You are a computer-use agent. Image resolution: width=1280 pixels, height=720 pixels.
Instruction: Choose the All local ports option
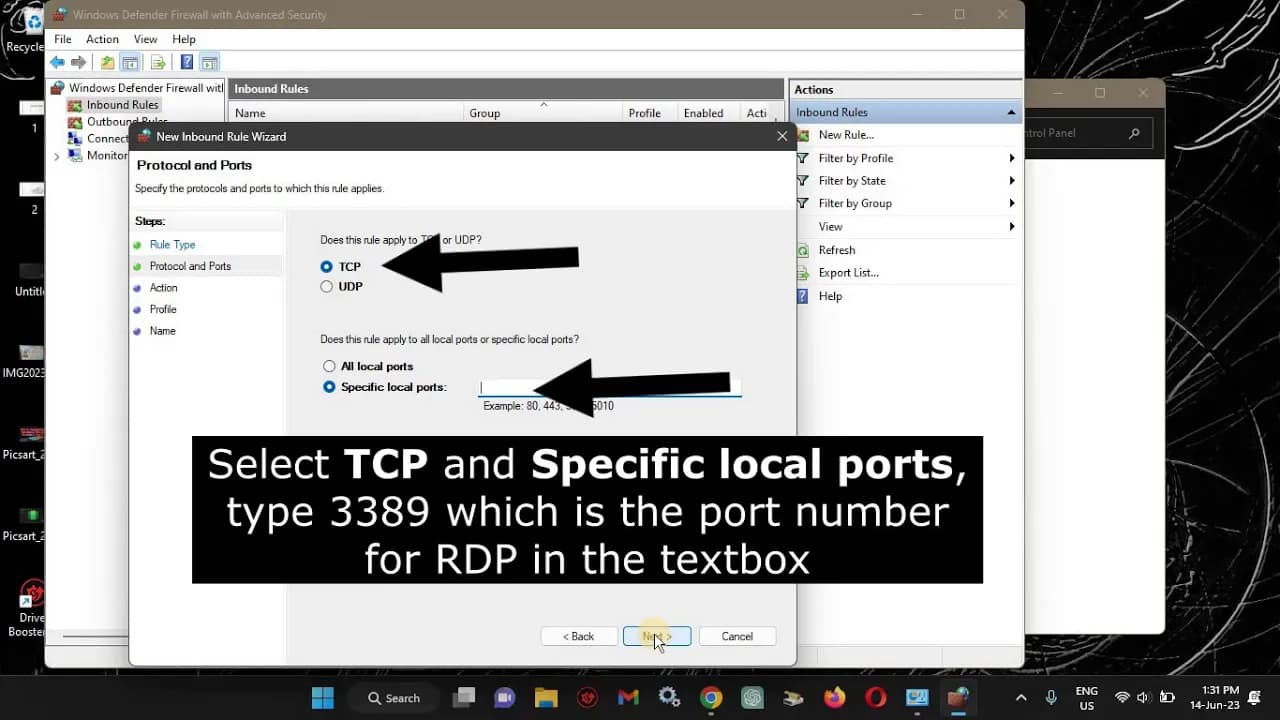(x=328, y=366)
